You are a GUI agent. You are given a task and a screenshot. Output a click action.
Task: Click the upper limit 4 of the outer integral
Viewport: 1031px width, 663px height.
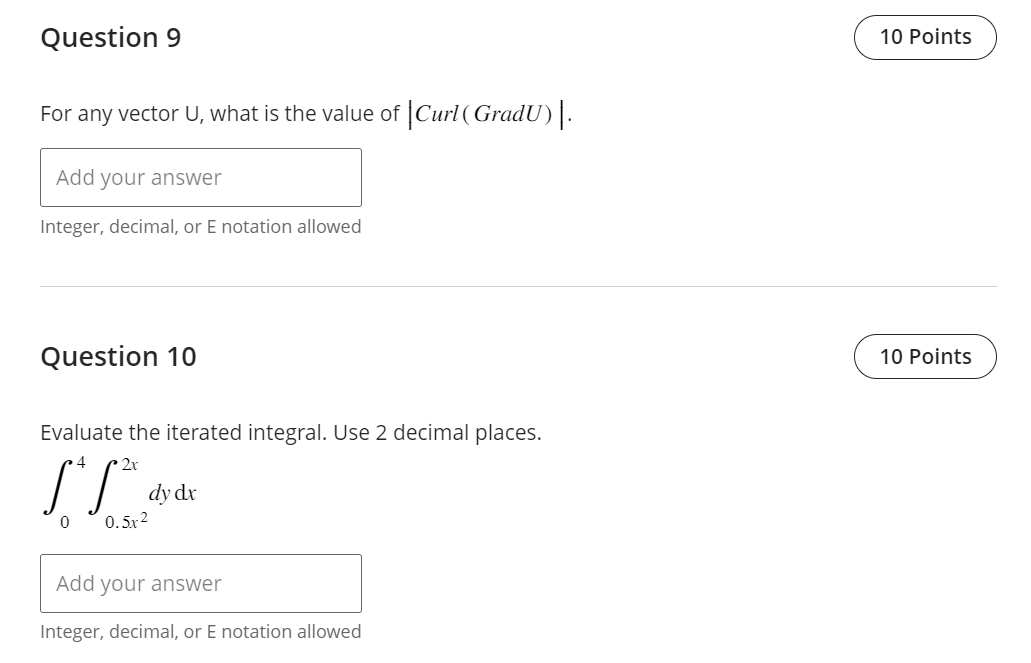81,463
